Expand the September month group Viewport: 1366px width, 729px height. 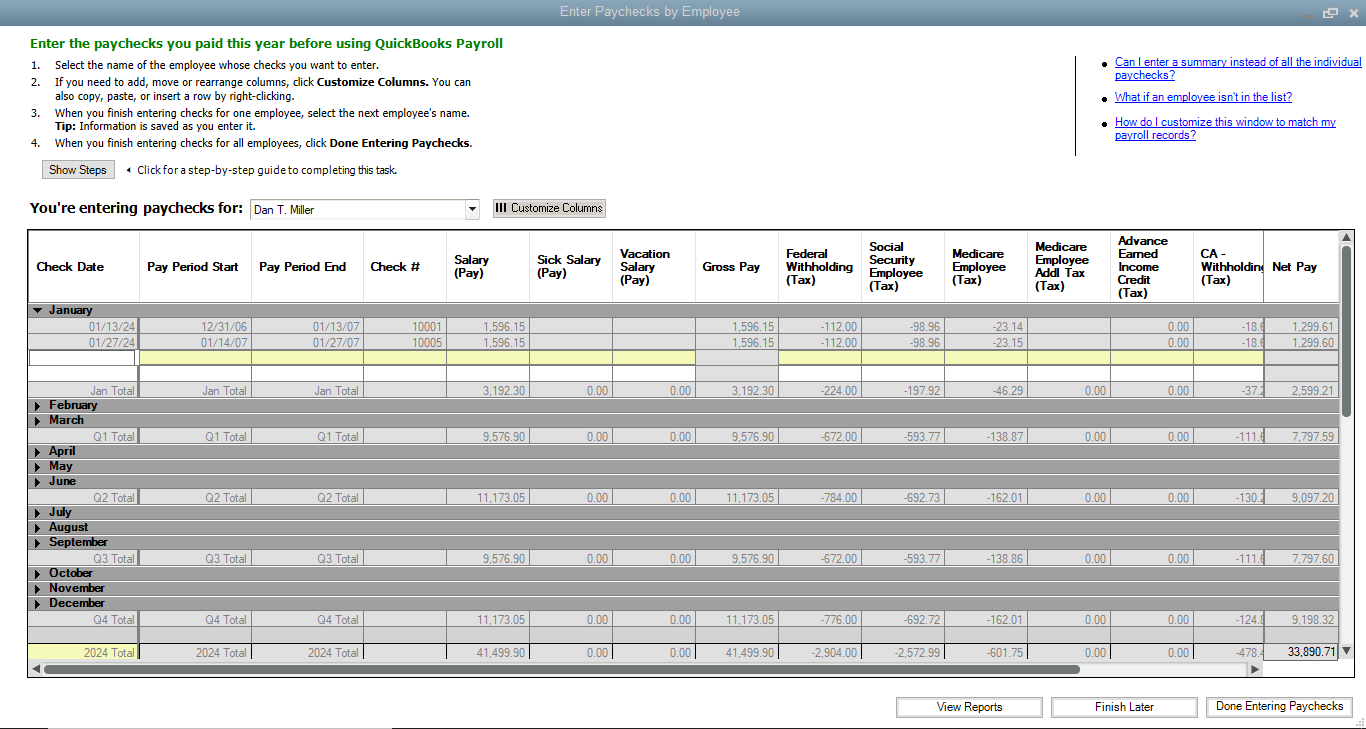tap(38, 543)
